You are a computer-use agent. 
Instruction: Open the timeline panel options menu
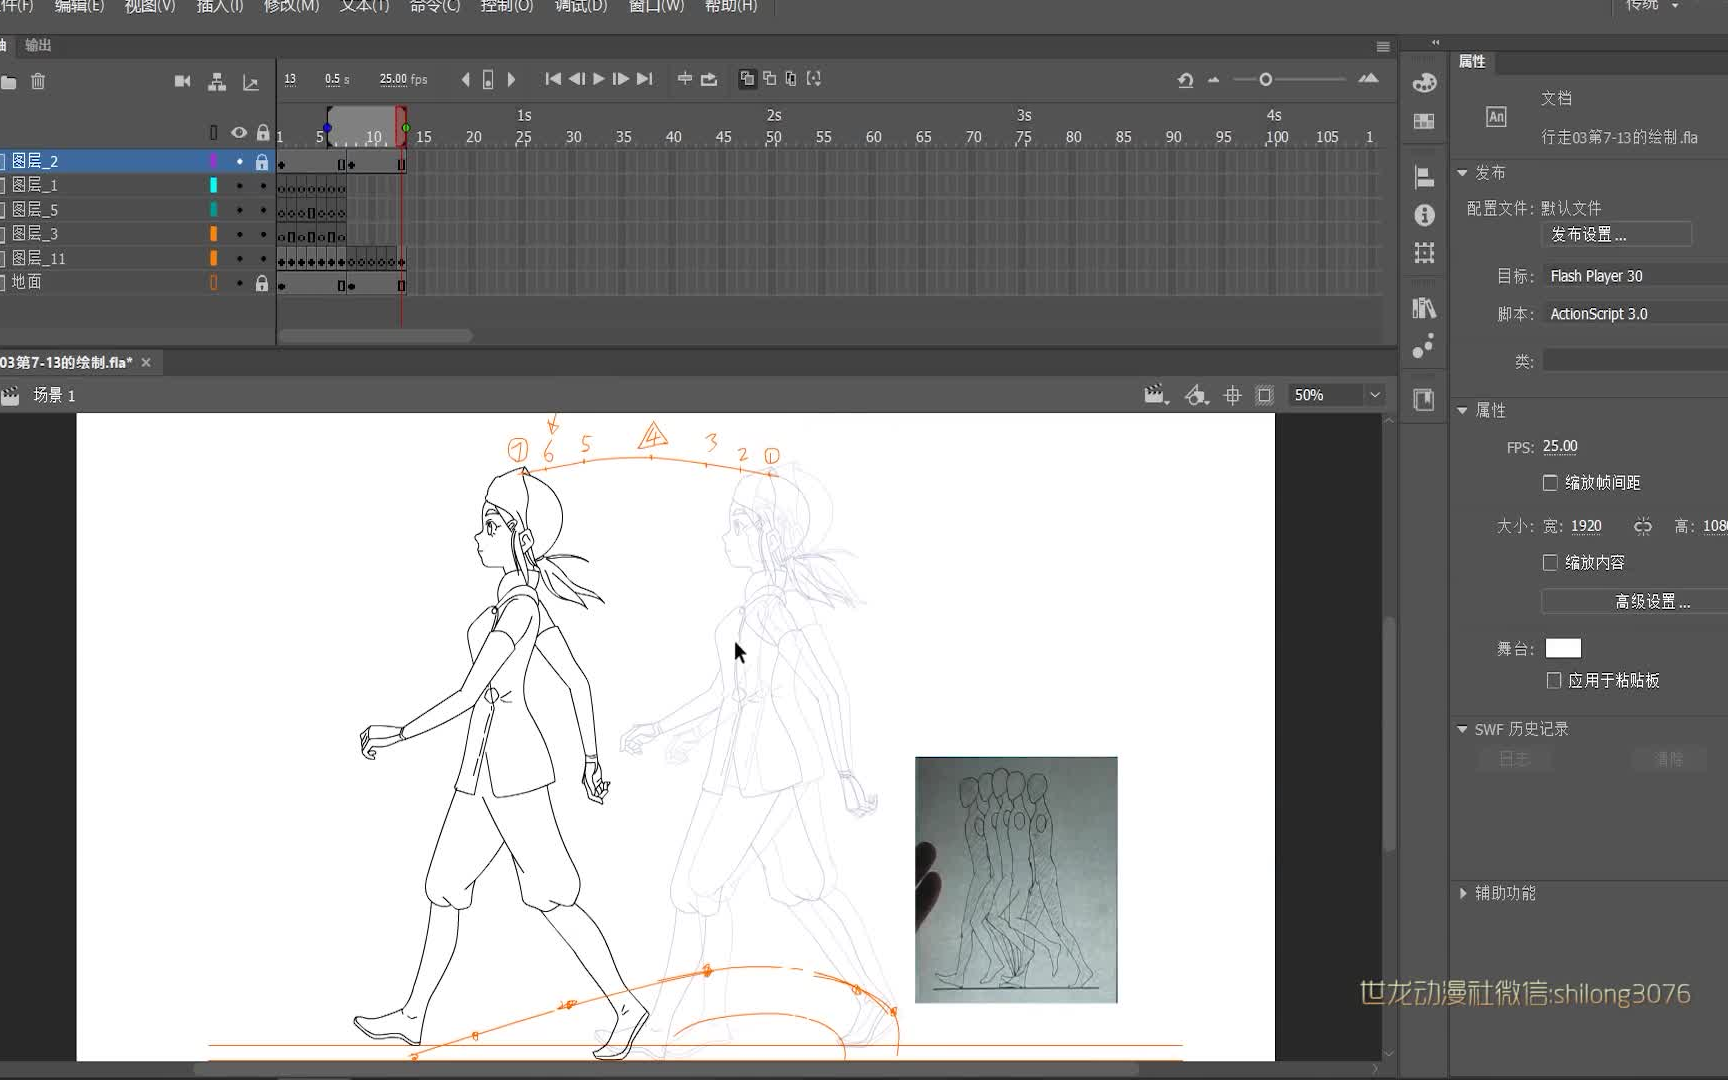click(1383, 47)
